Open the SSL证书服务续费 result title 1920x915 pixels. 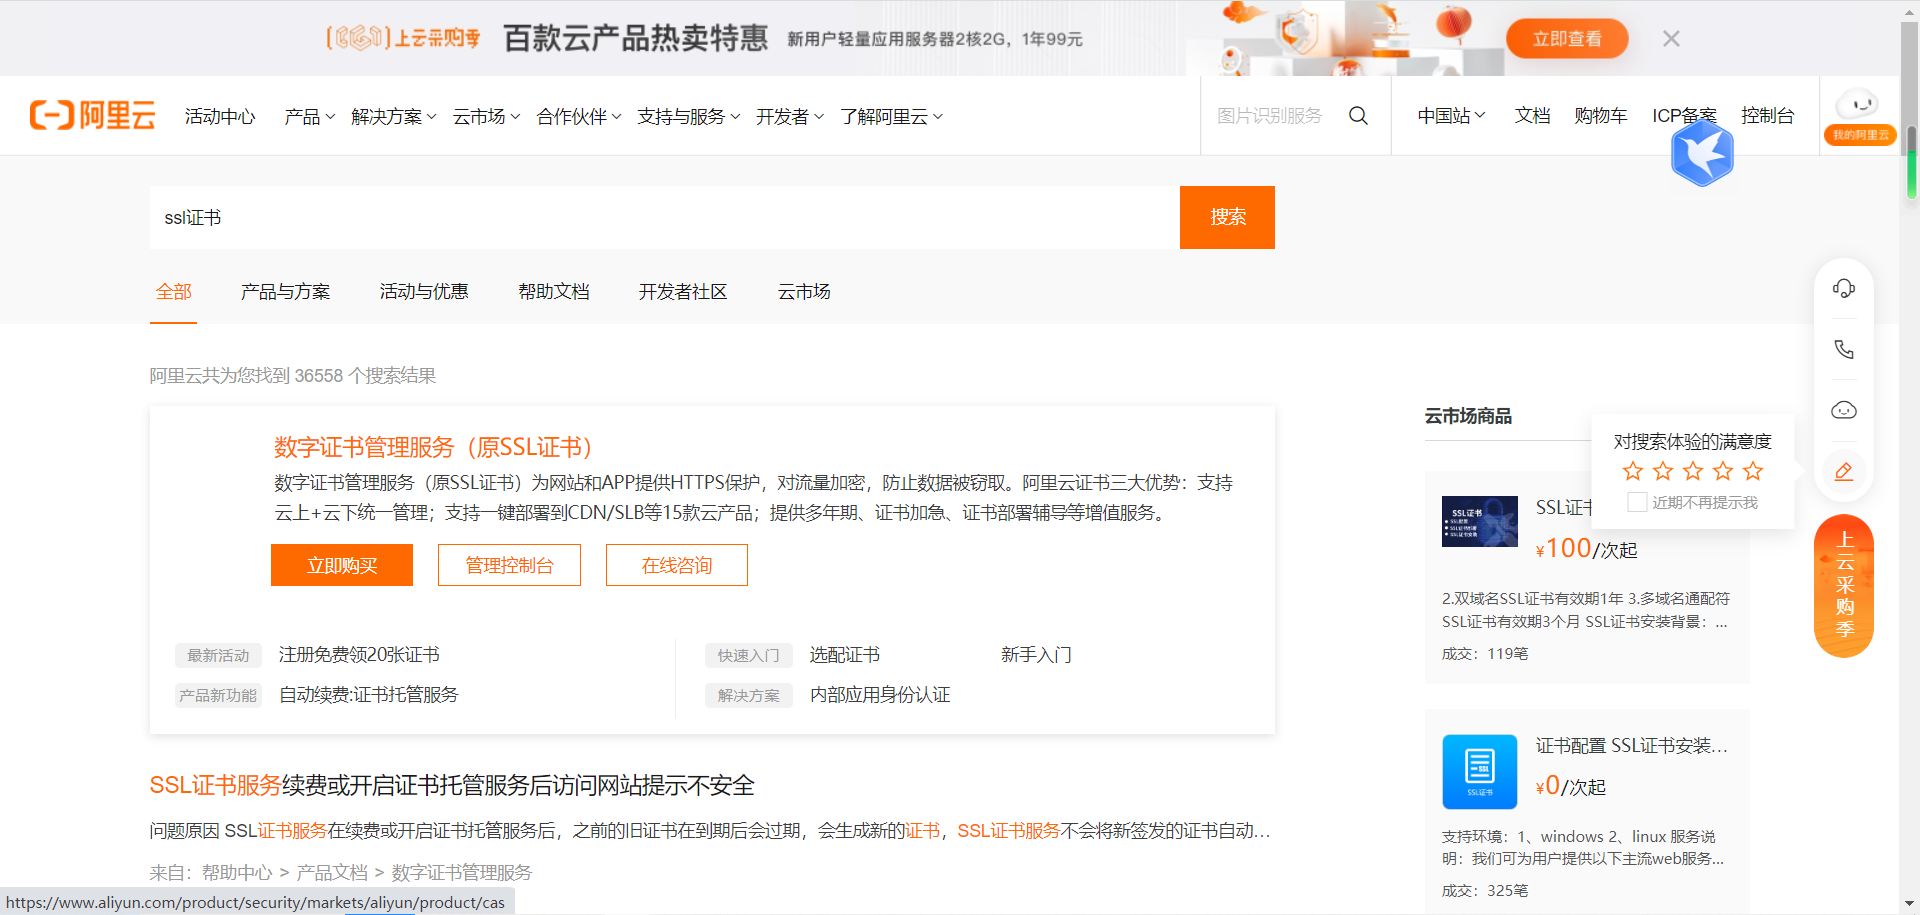[x=452, y=786]
